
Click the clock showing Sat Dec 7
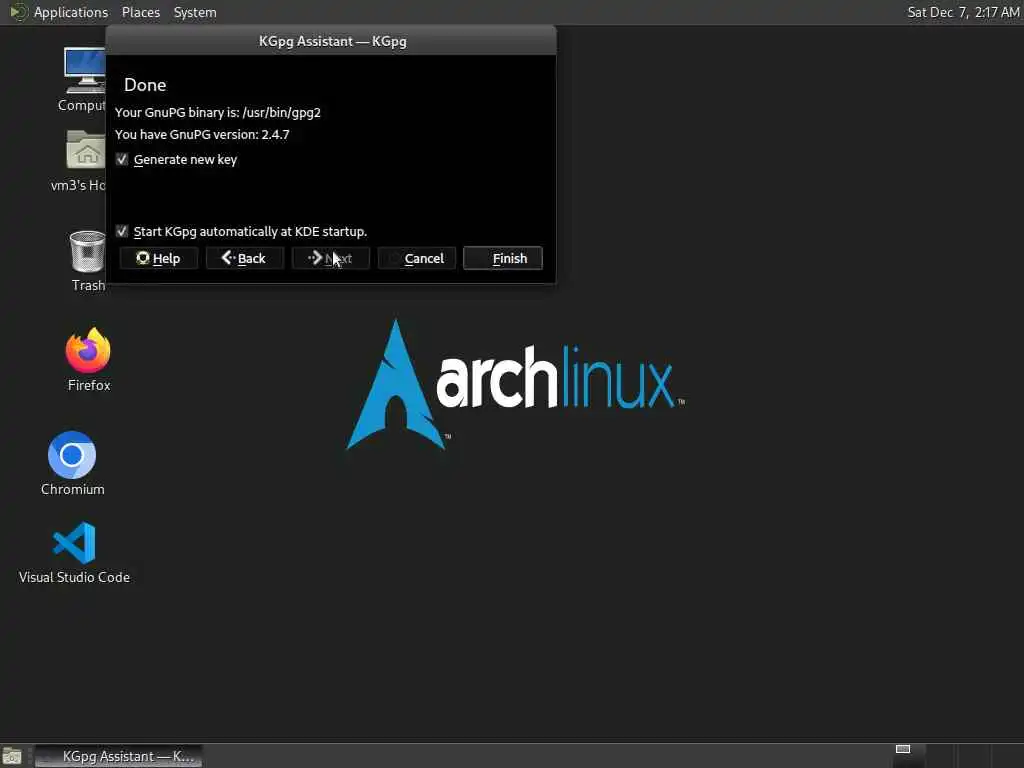pos(963,12)
